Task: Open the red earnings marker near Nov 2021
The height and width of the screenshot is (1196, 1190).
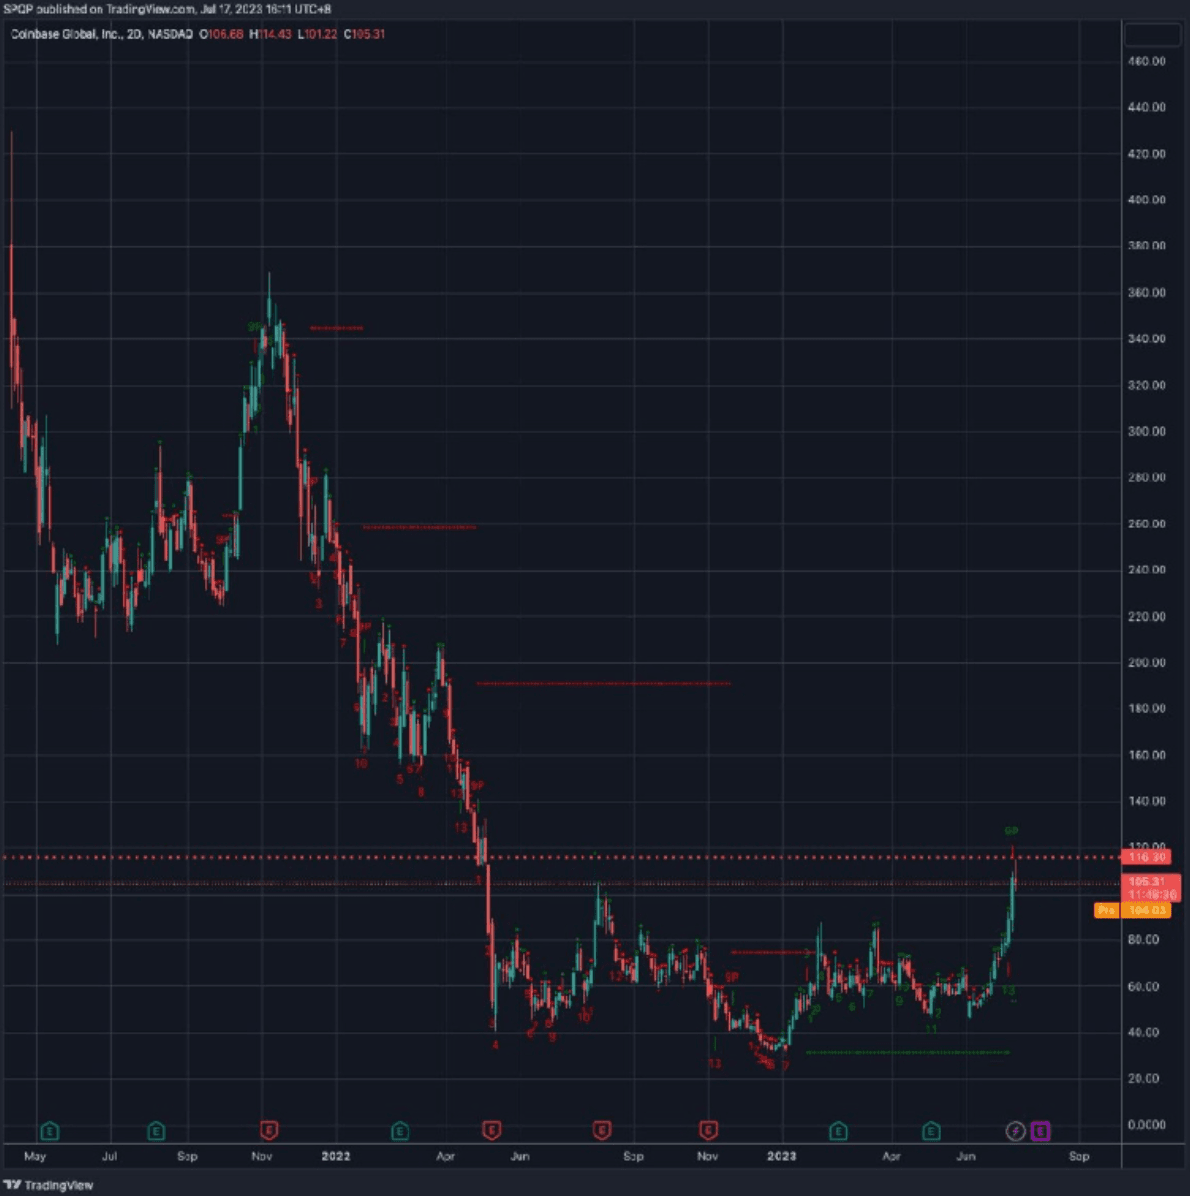Action: [x=268, y=1131]
